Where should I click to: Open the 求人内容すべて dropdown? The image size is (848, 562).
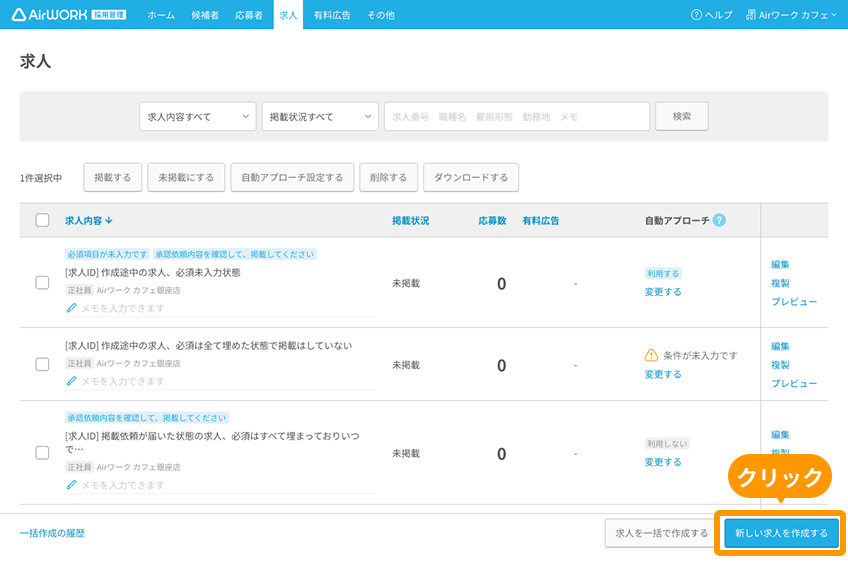click(197, 116)
